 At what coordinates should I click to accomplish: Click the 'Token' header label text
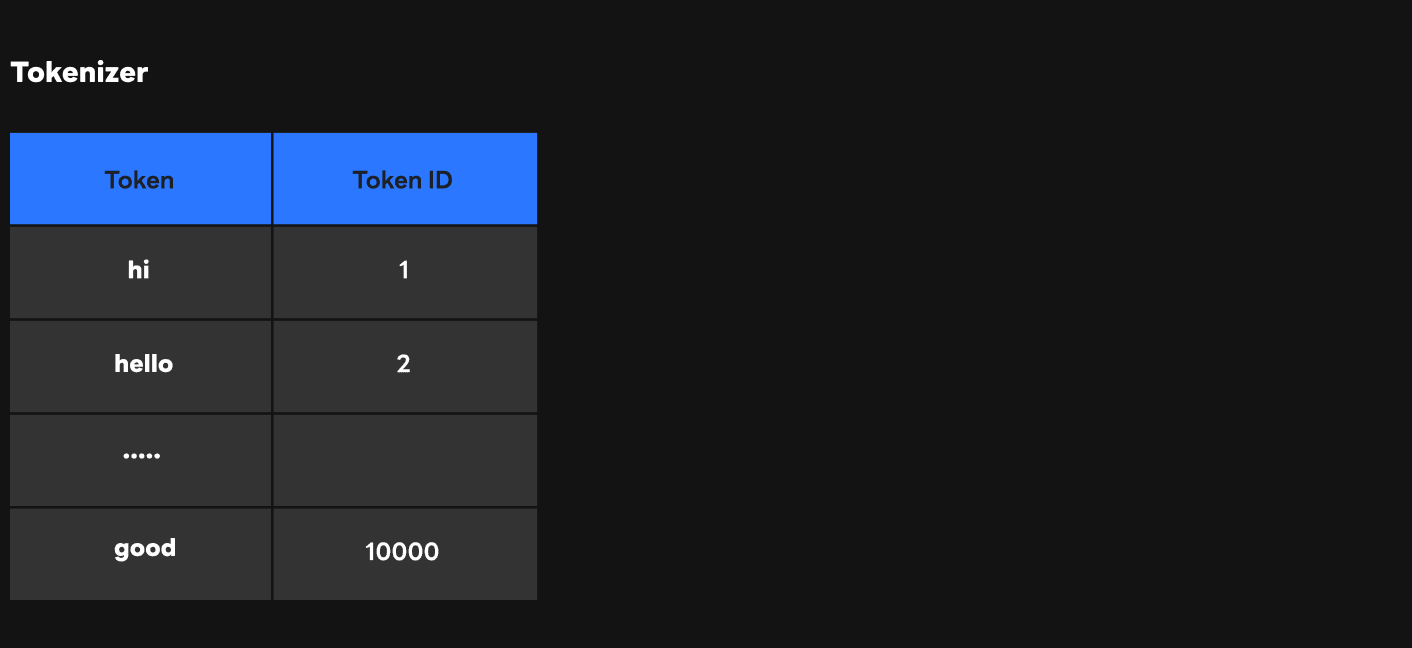click(x=139, y=180)
